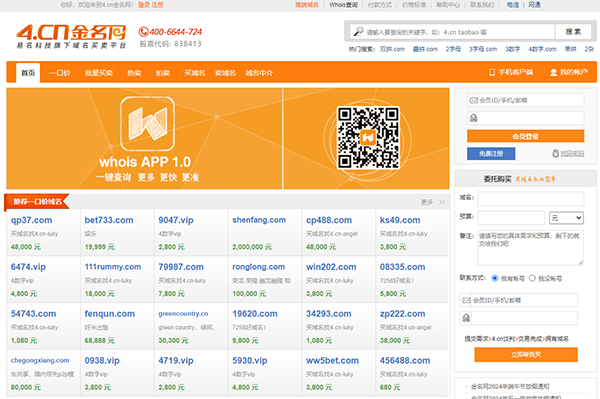Viewport: 600px width, 399px height.
Task: Open the cp488.com domain listing
Action: click(x=329, y=220)
